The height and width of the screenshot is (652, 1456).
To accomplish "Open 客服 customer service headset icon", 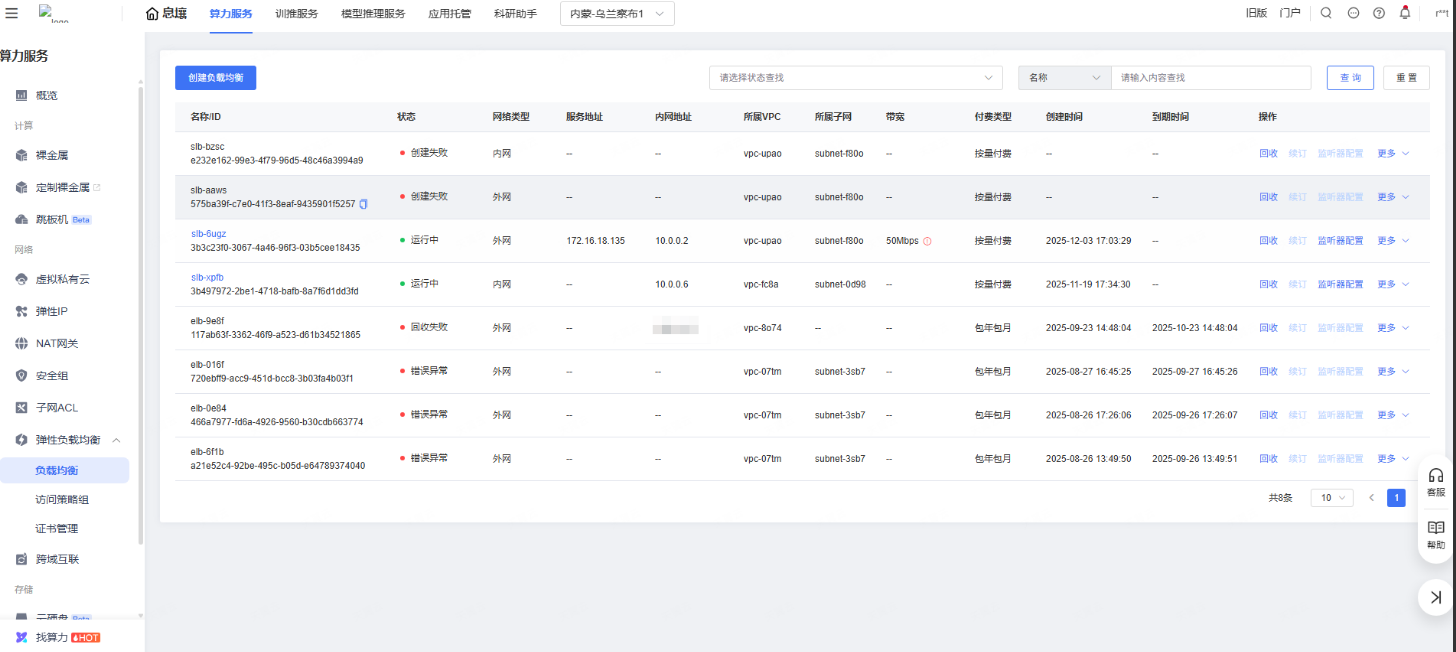I will 1436,481.
